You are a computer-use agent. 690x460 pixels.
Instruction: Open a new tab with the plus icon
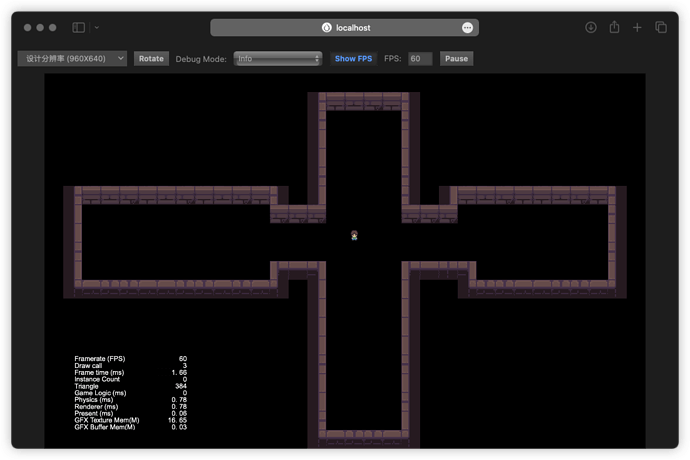[x=637, y=28]
